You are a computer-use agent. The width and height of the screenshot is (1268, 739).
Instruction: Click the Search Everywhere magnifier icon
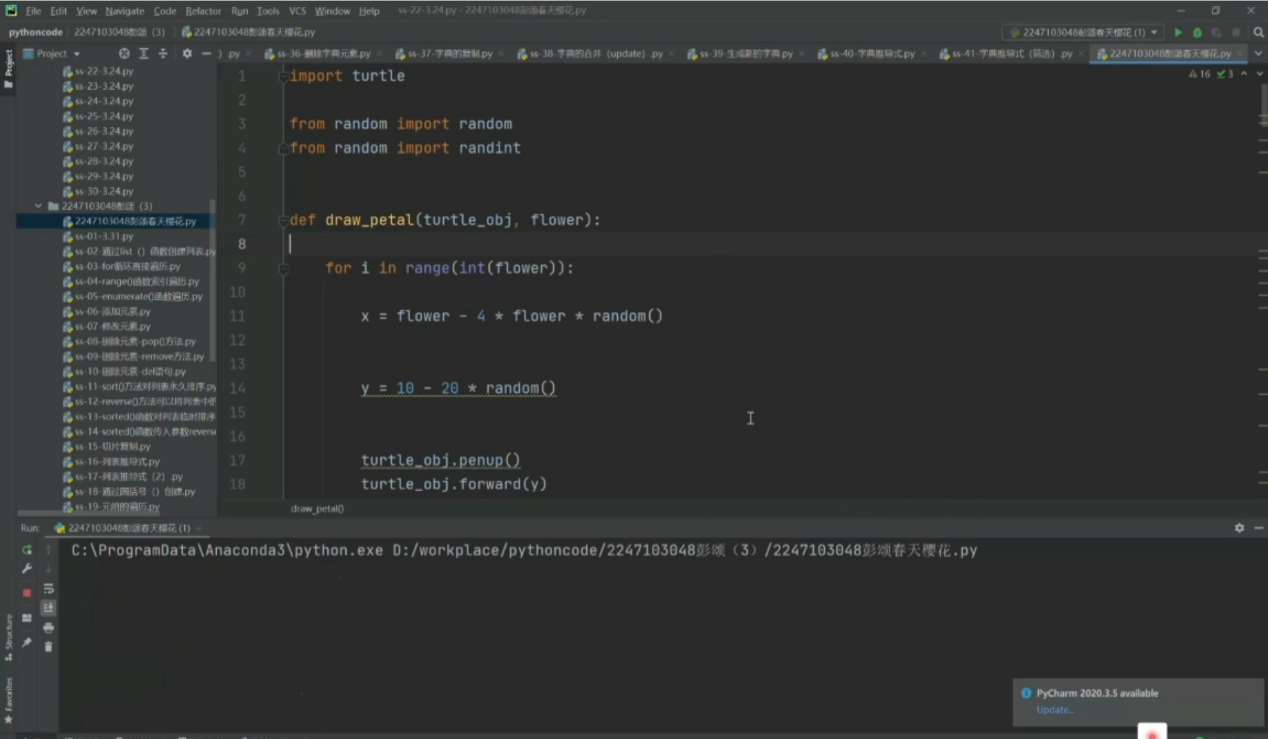pos(1258,32)
